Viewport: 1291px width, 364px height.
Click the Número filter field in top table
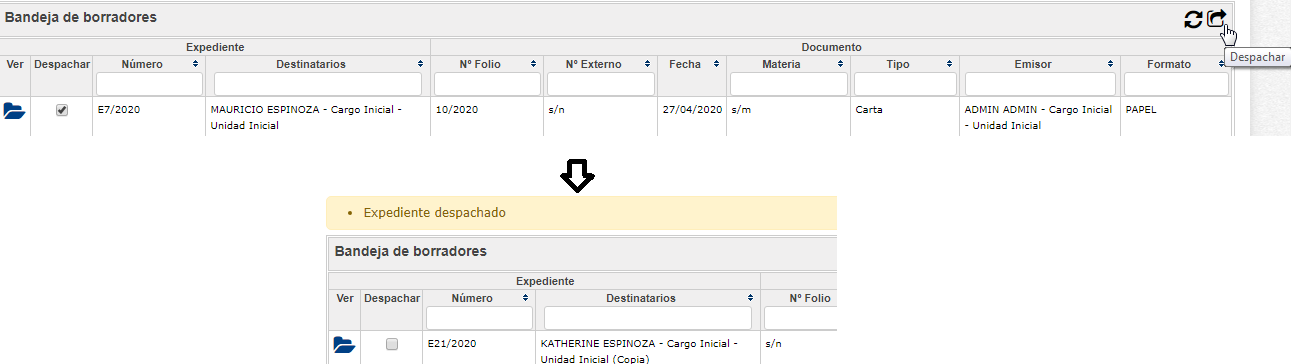tap(149, 84)
